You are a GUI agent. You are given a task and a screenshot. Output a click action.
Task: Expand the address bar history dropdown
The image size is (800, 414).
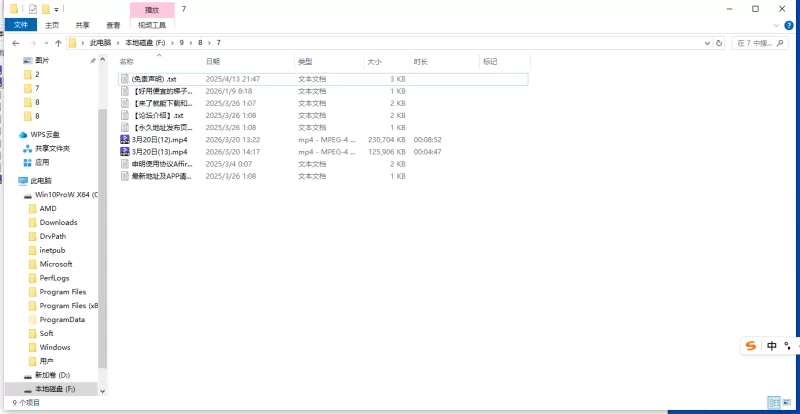[705, 43]
